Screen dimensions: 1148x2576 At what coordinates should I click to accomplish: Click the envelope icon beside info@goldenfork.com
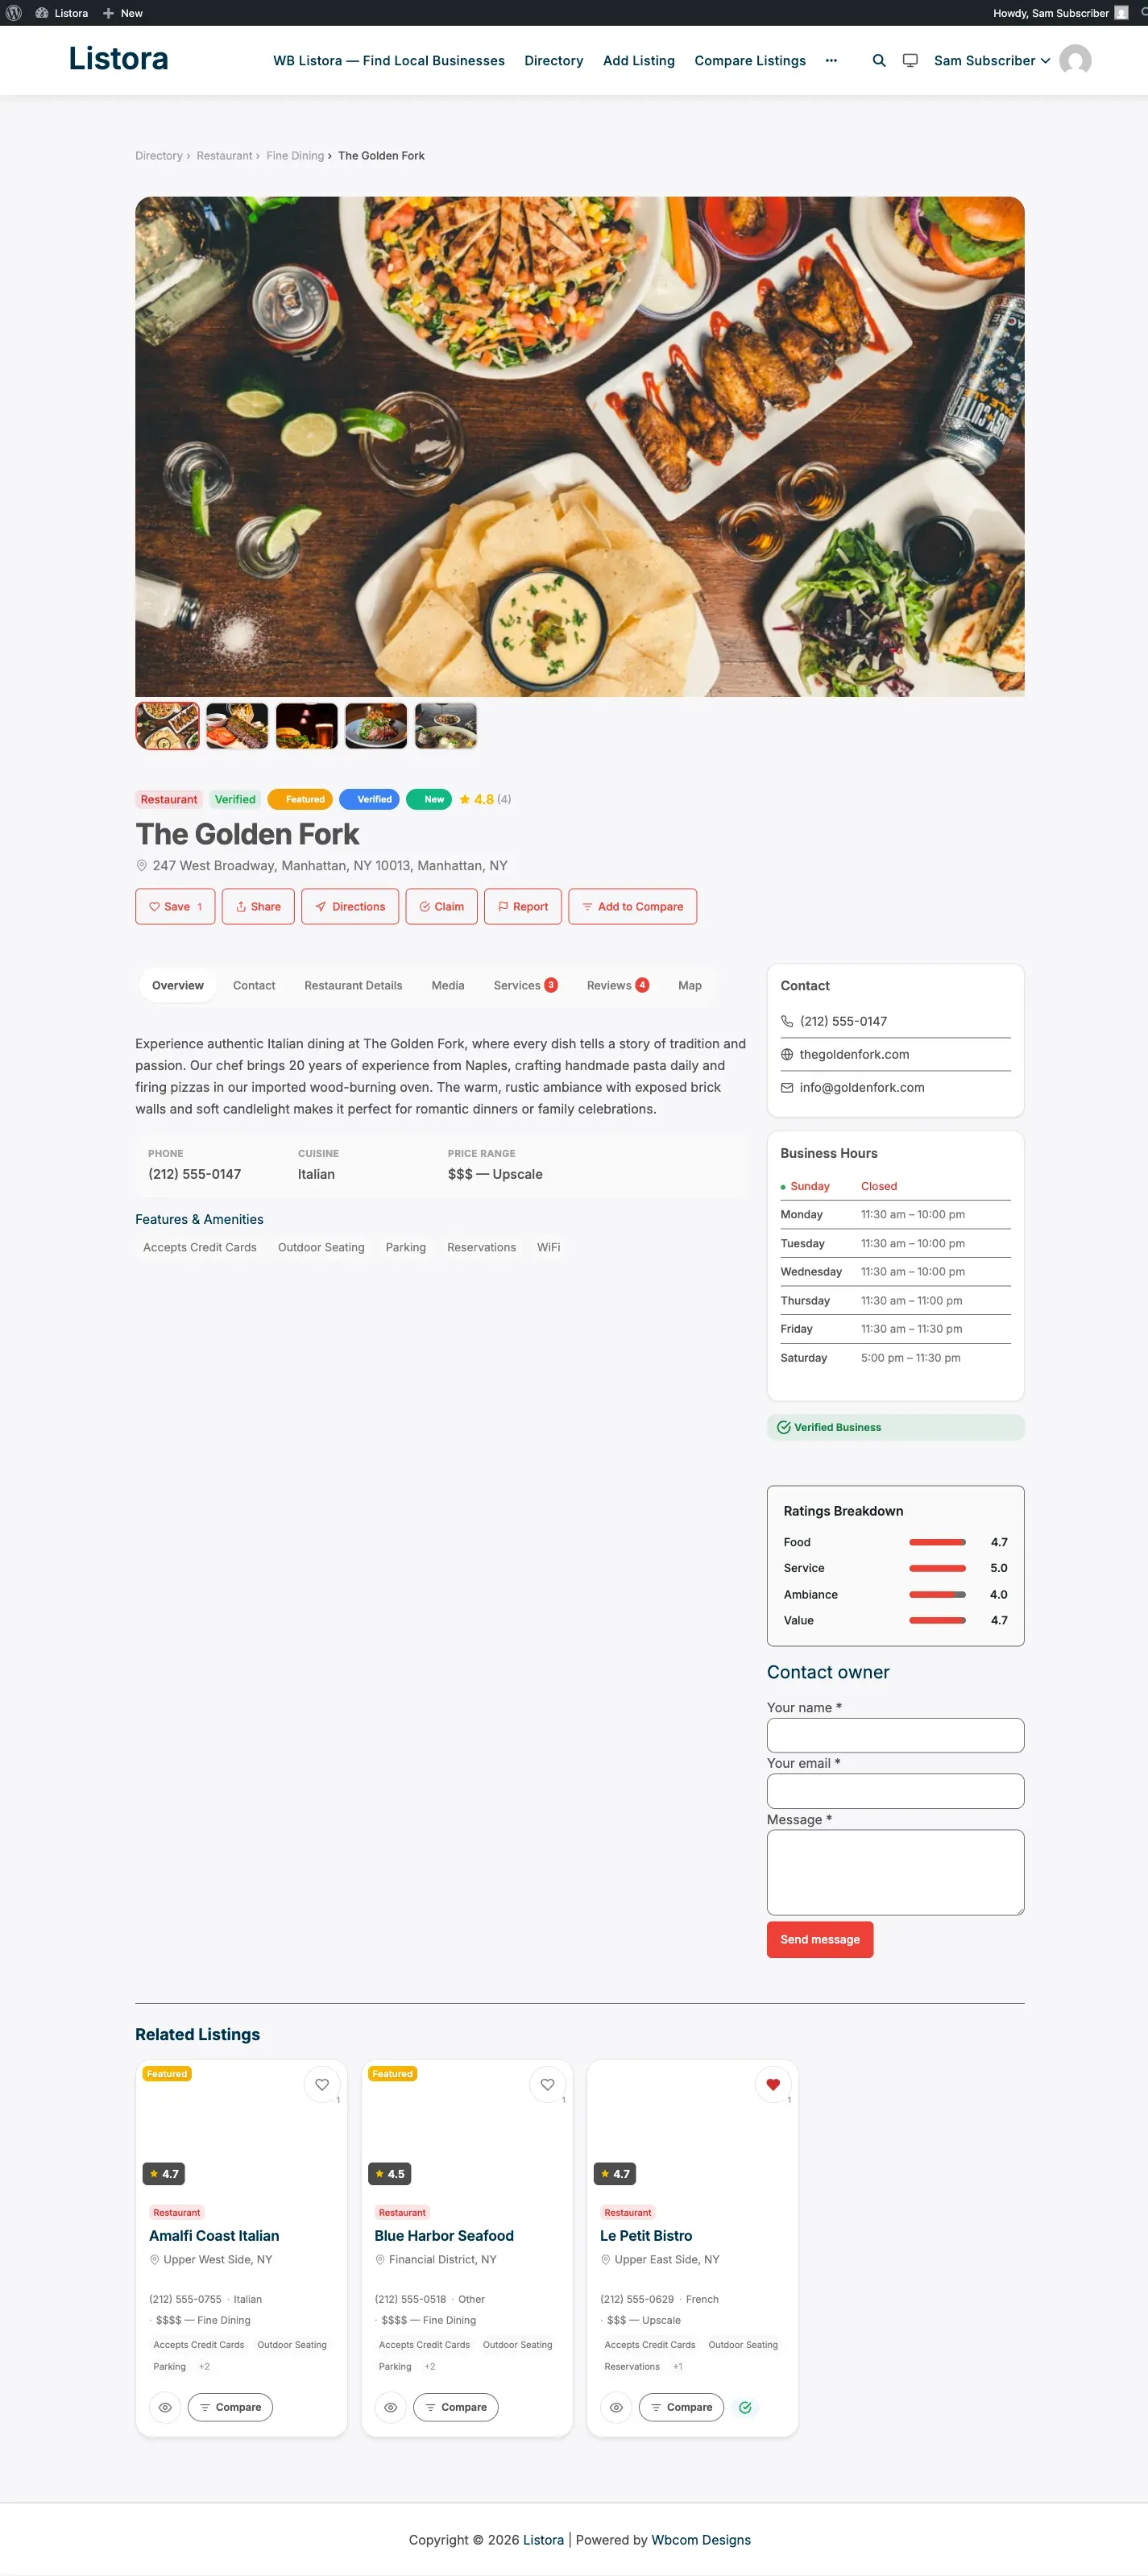[x=787, y=1088]
